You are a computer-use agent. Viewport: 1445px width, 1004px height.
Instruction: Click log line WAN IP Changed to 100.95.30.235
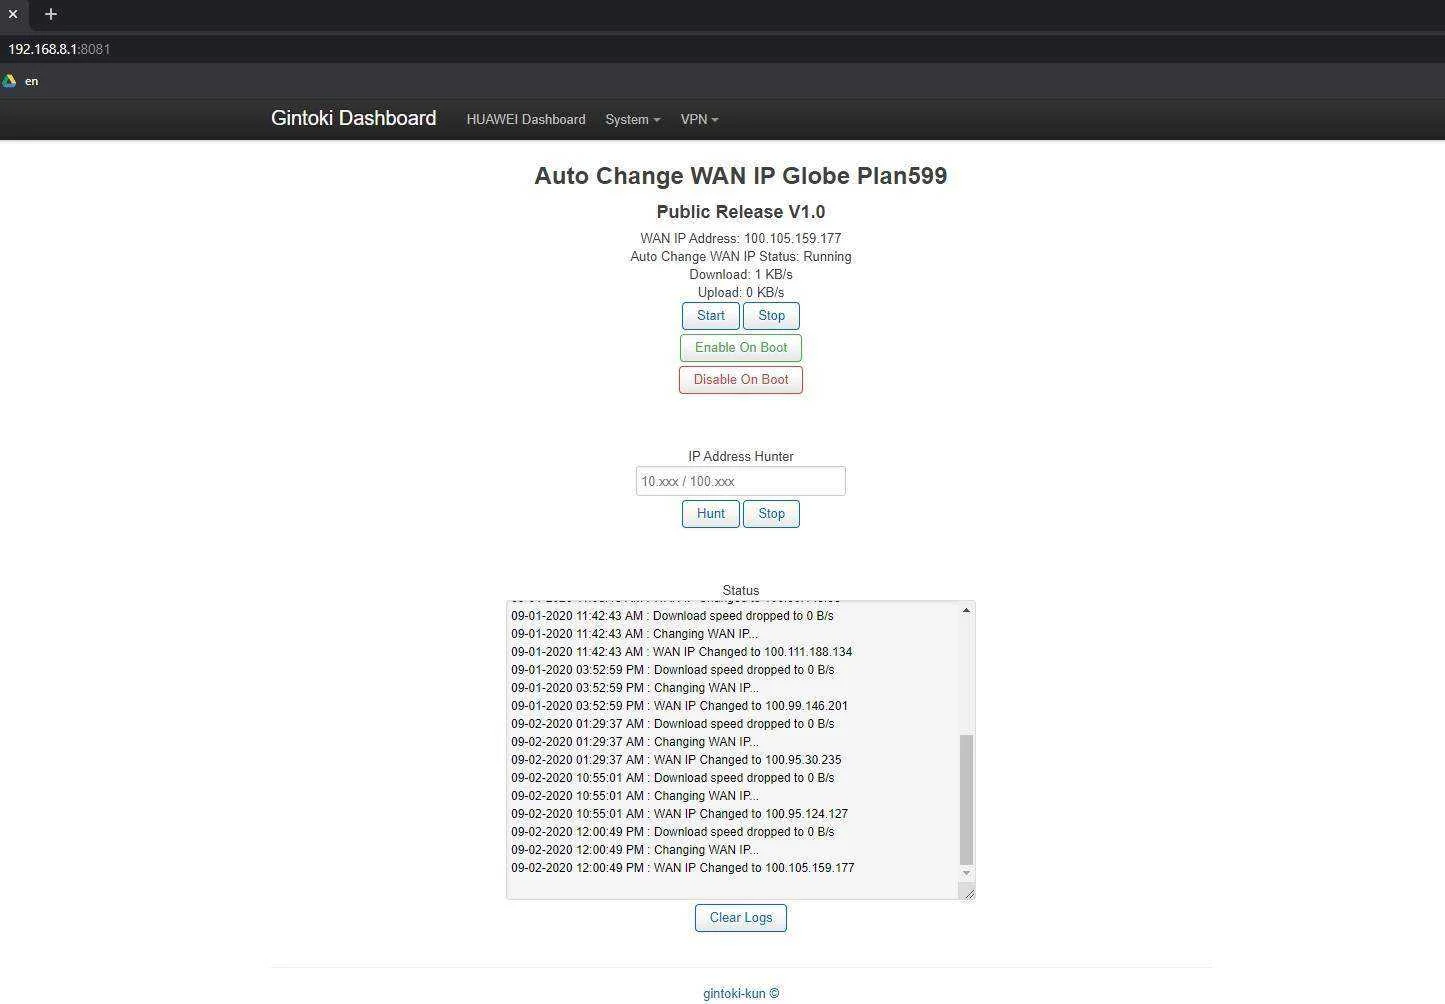pyautogui.click(x=677, y=760)
